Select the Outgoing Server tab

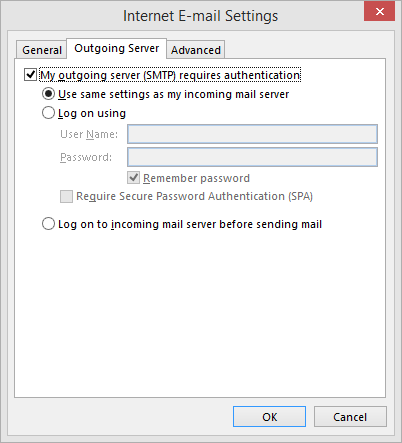[x=116, y=48]
